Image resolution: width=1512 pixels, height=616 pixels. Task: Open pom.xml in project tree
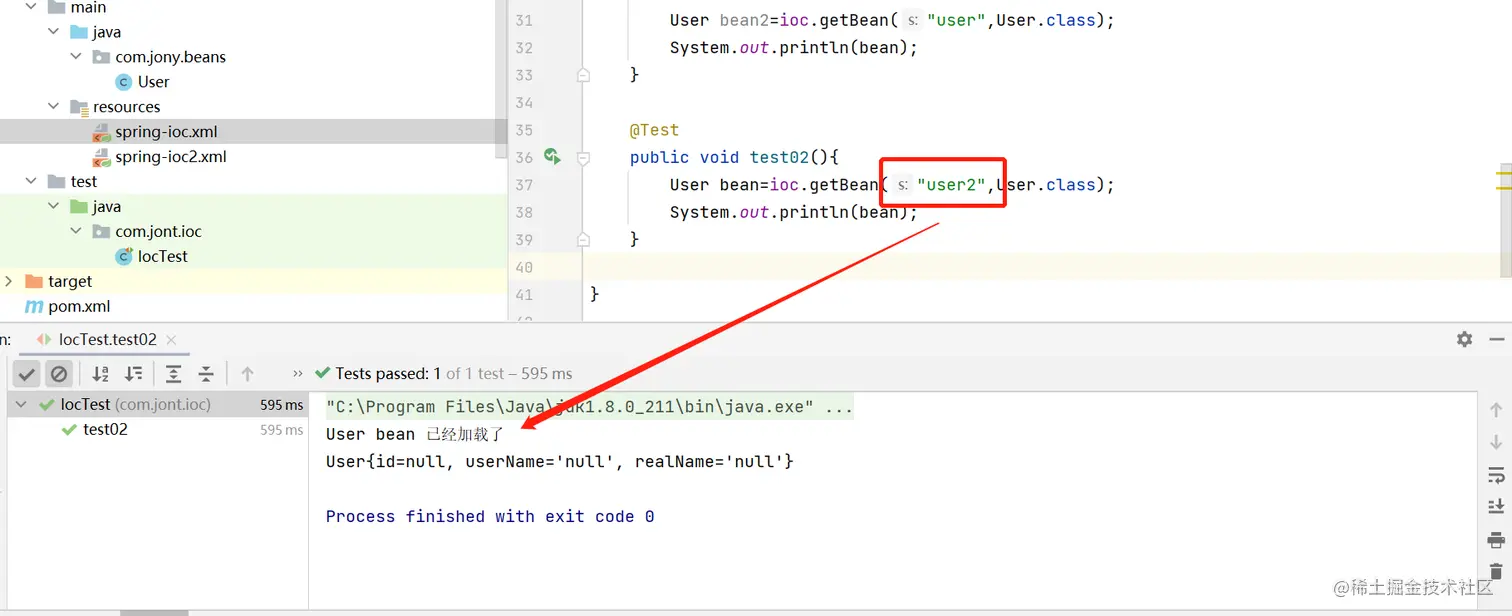pos(79,307)
